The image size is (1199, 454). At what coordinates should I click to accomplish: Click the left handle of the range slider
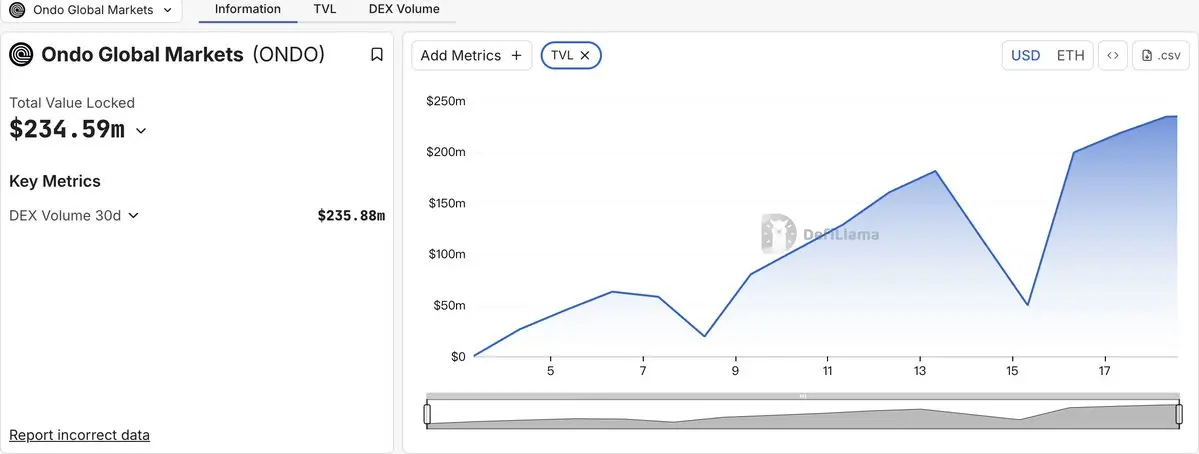pos(427,414)
